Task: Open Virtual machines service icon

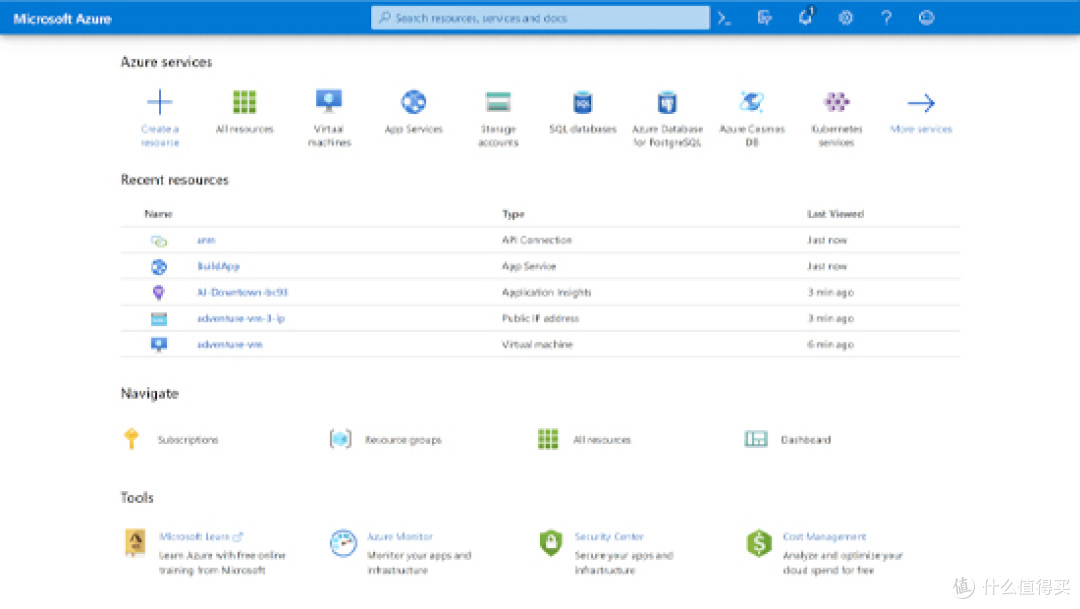Action: pos(329,102)
